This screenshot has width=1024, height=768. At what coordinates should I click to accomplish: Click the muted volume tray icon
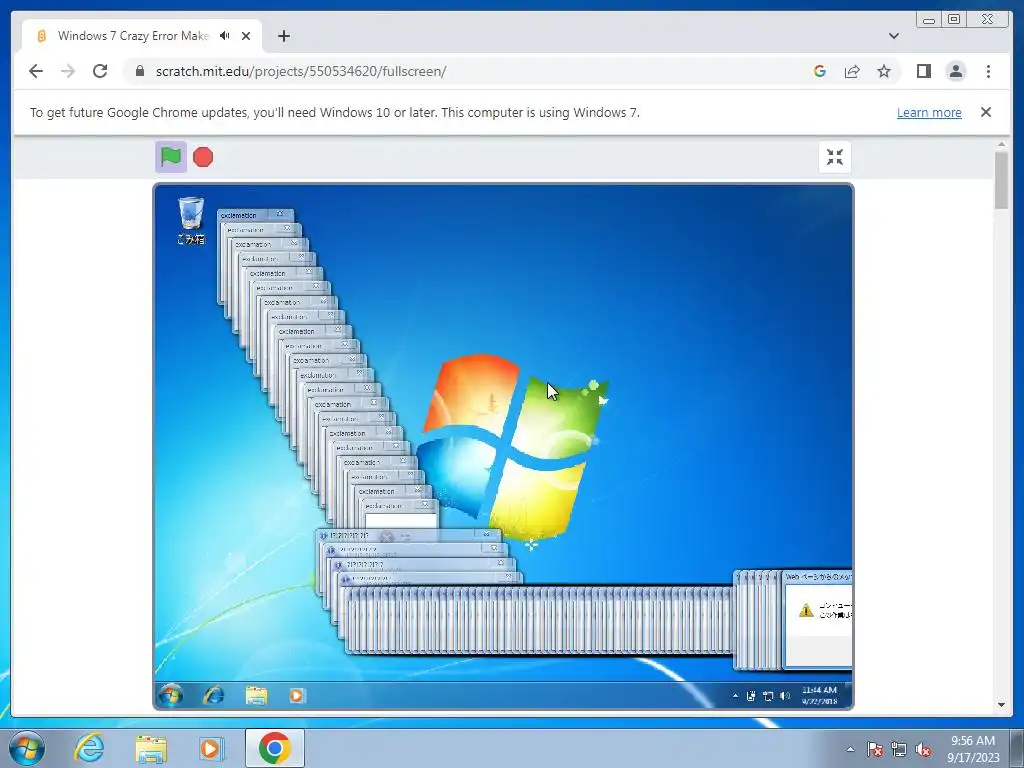click(x=923, y=750)
